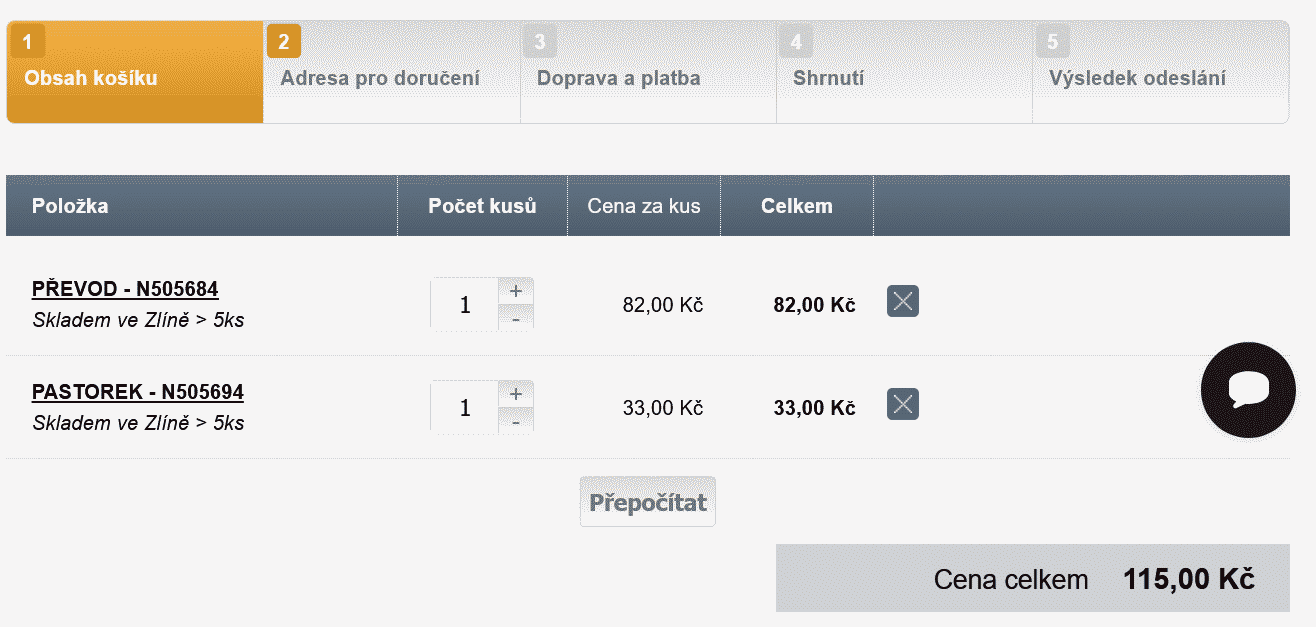Click the Cena celkem total box
The height and width of the screenshot is (627, 1316).
(x=1032, y=578)
